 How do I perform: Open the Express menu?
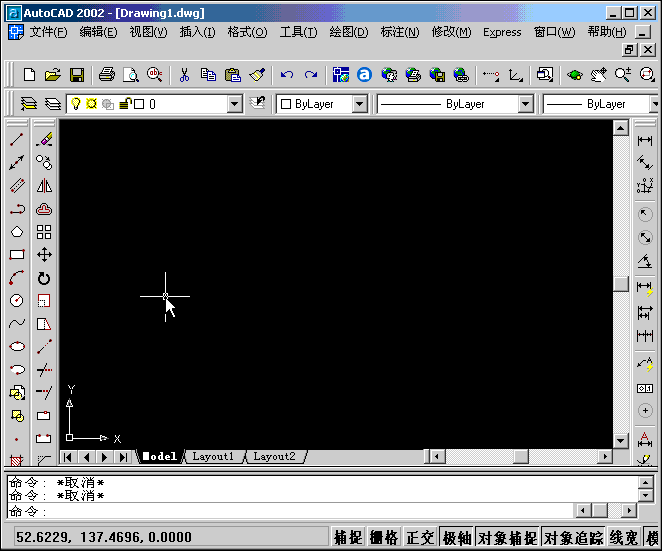[502, 32]
